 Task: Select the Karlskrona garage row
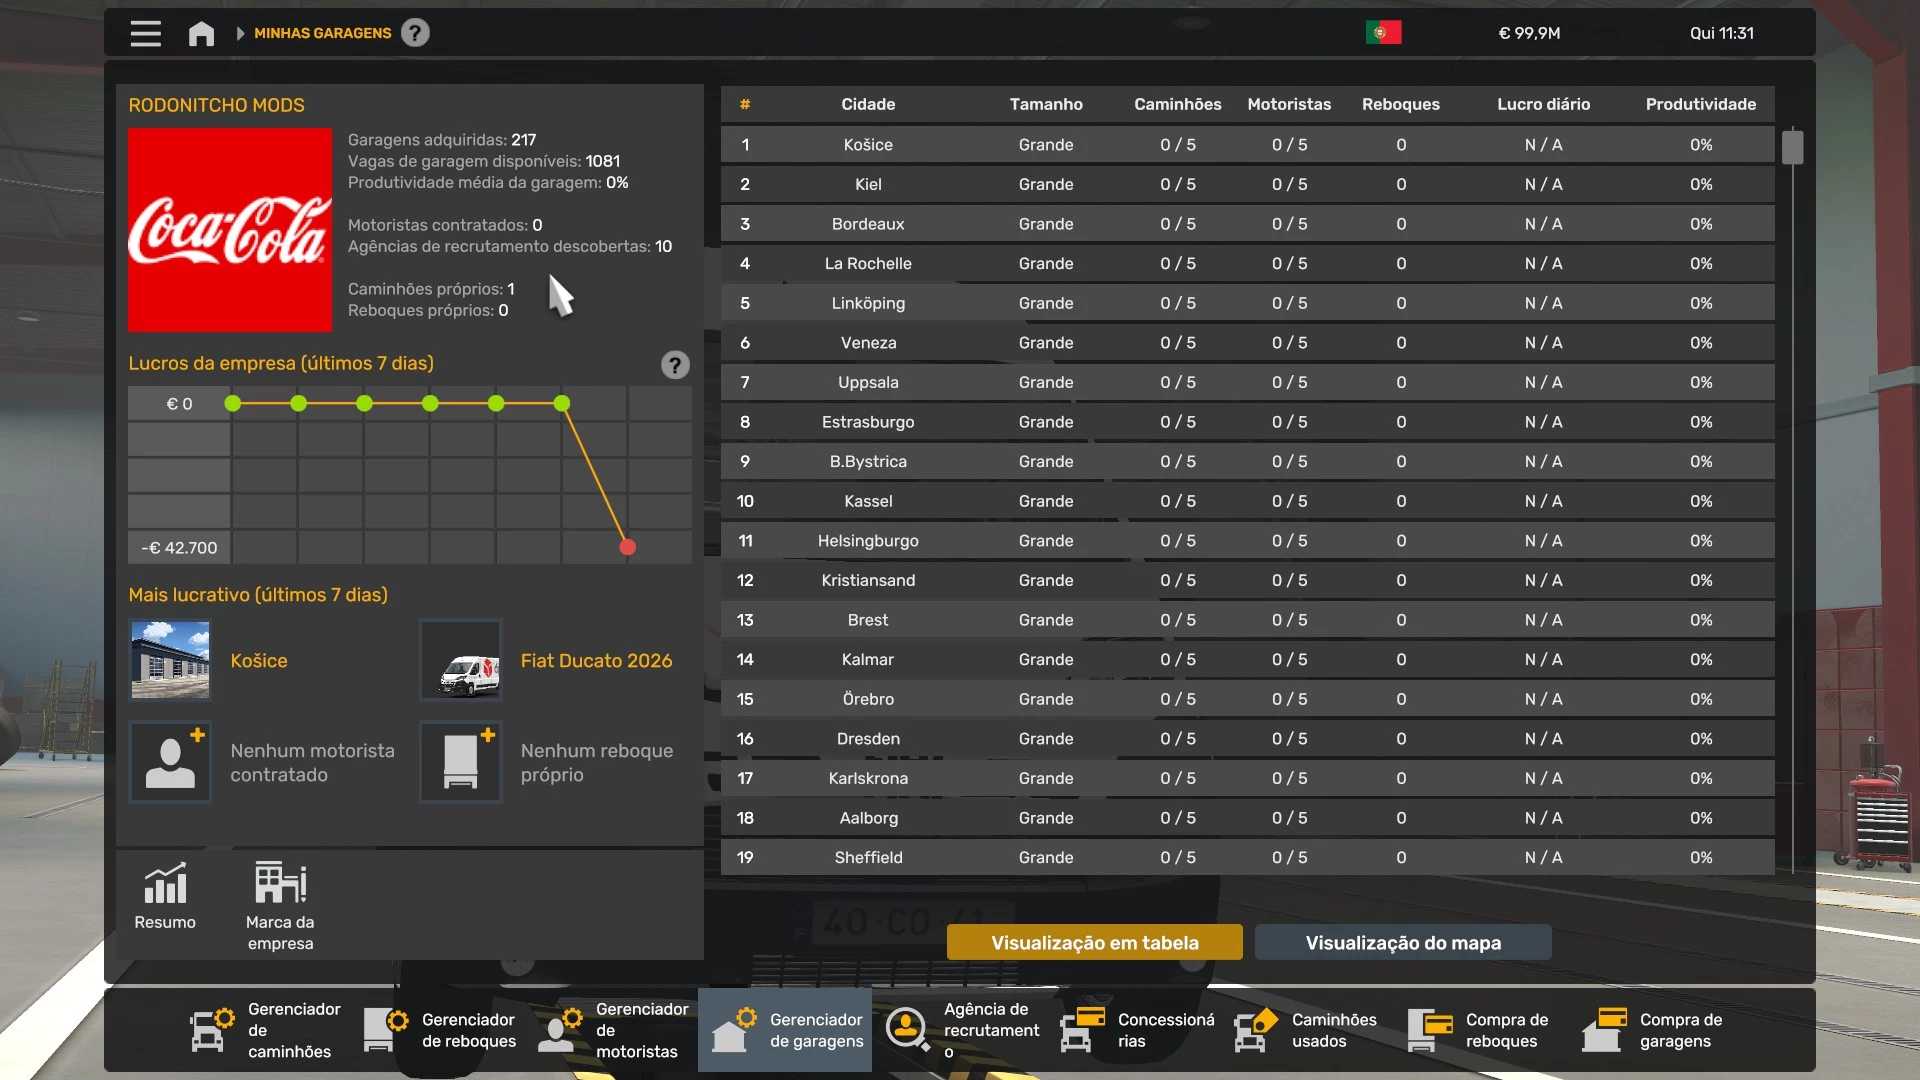point(1247,778)
